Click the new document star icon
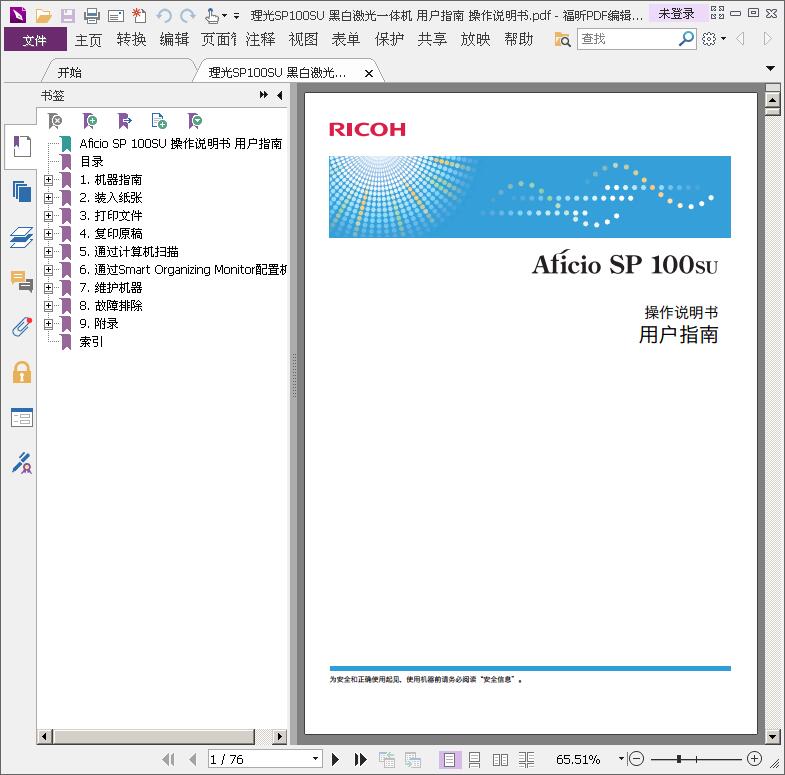The image size is (785, 775). coord(139,16)
